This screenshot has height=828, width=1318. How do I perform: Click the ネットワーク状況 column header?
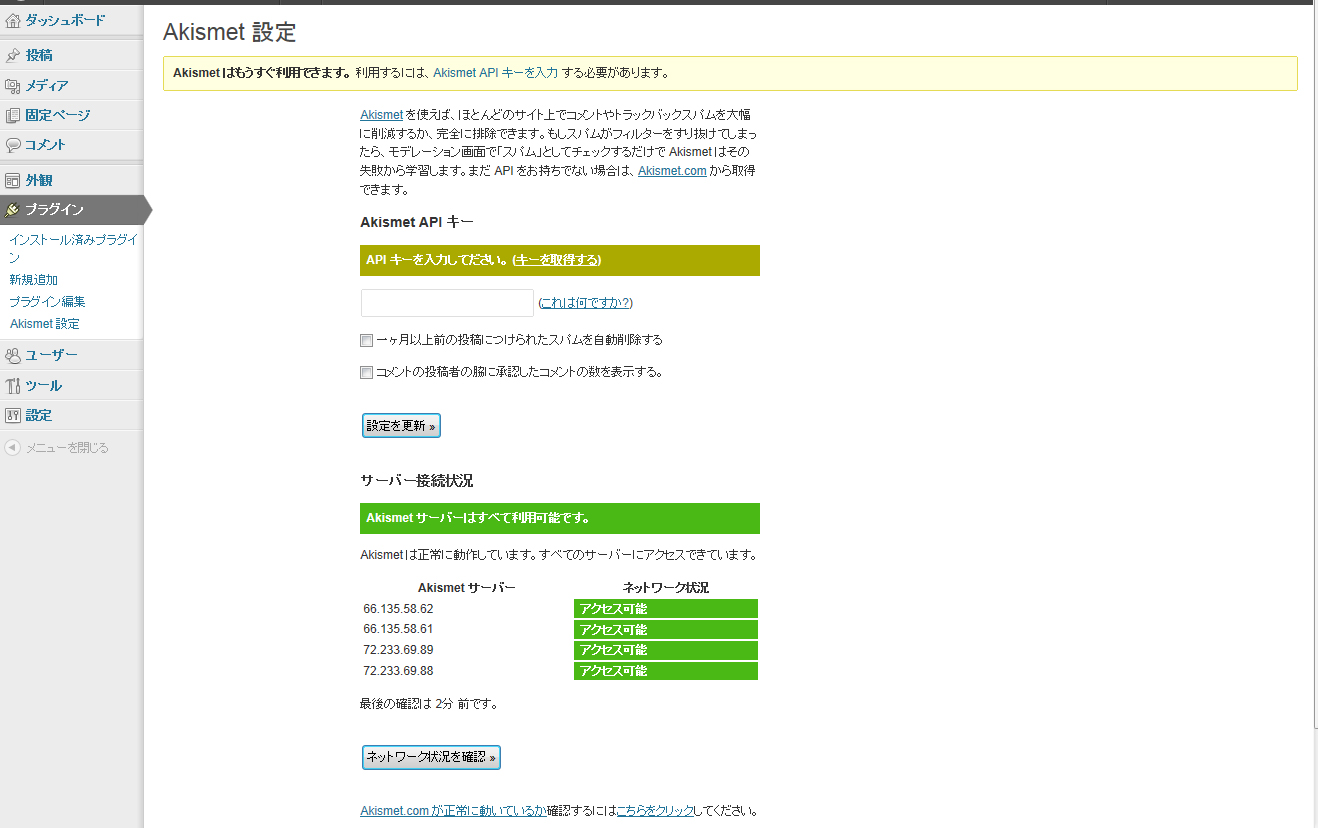pos(666,588)
